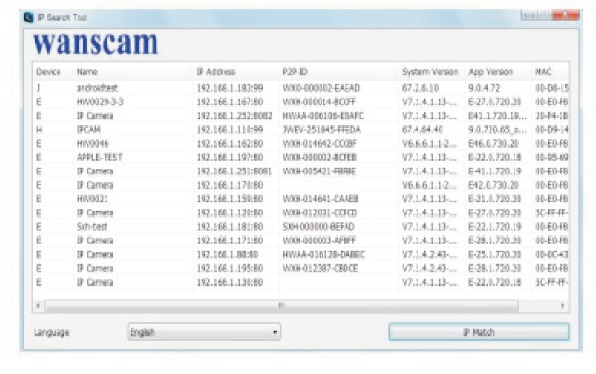Select the IPCAM device name
The height and width of the screenshot is (374, 596).
[89, 130]
